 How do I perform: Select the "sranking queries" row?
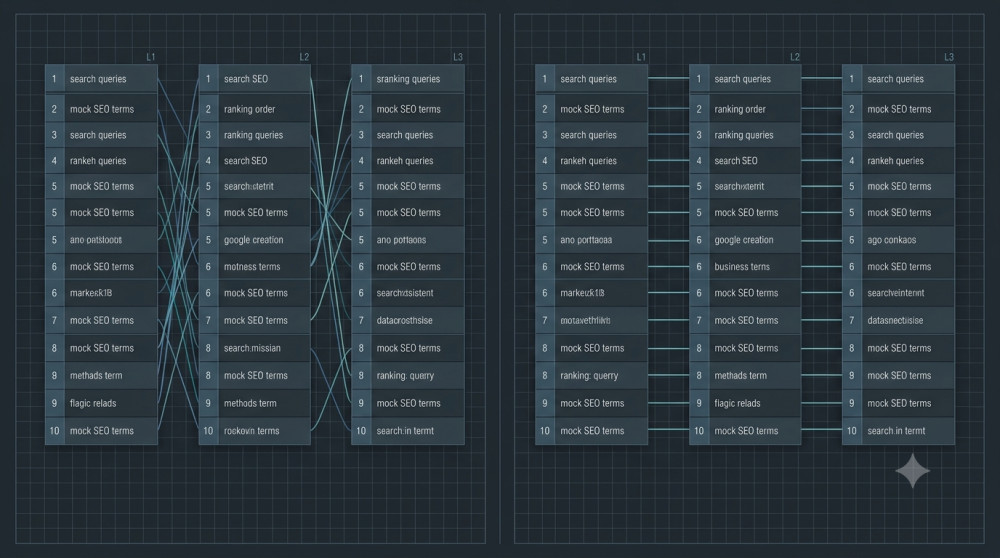[408, 79]
